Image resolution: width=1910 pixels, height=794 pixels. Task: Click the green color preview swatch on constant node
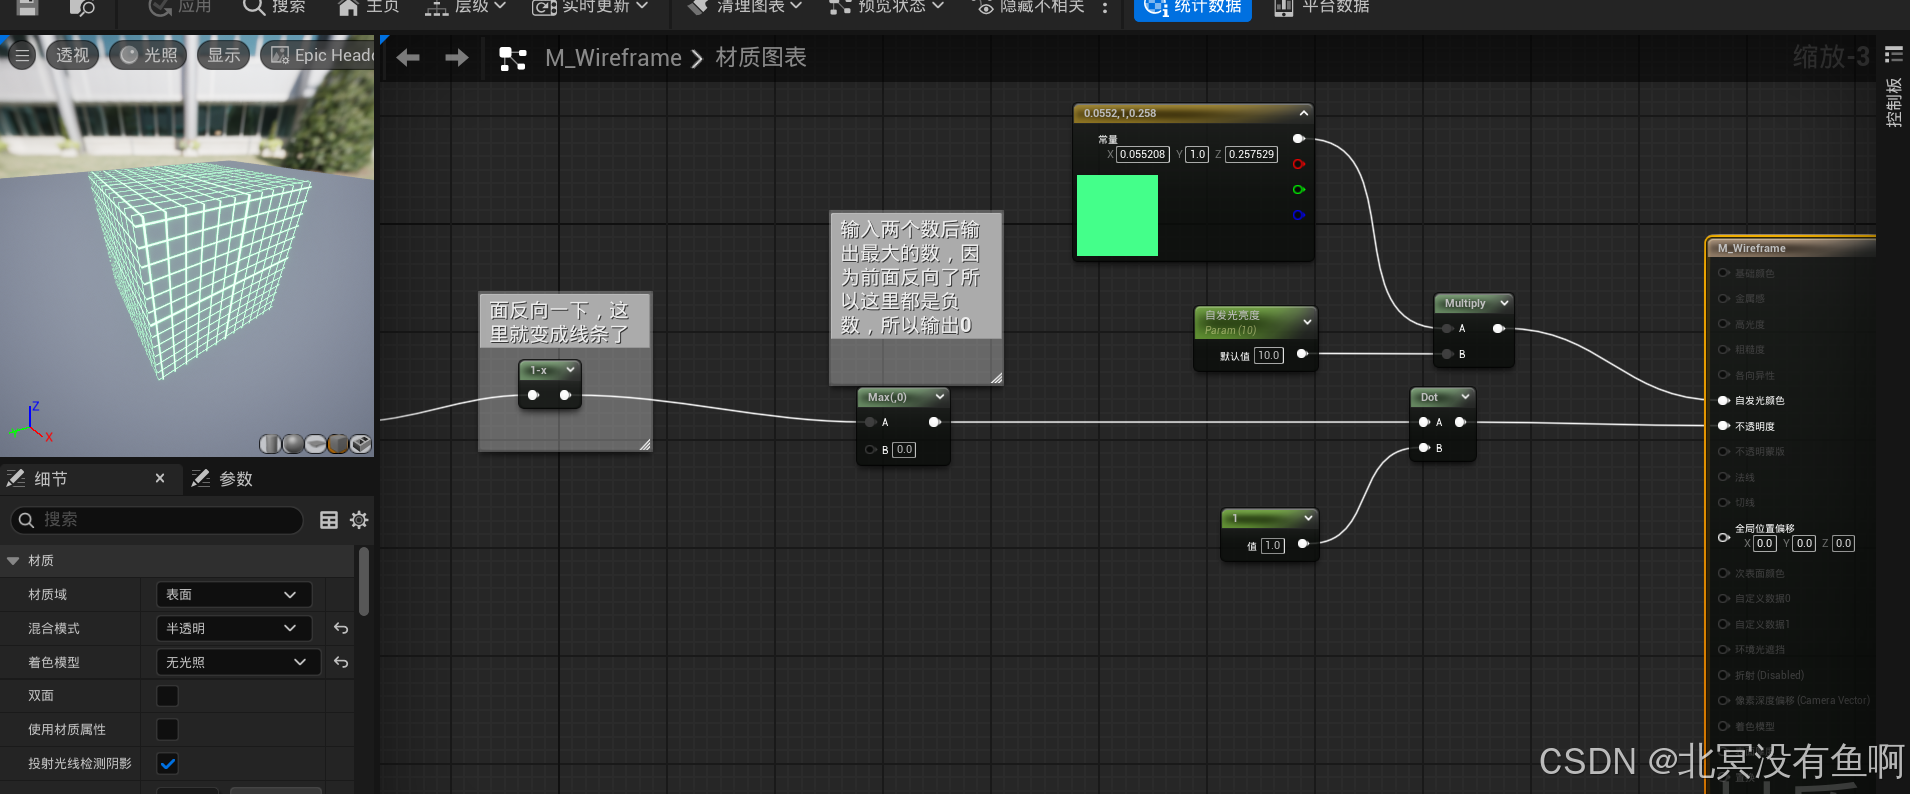pyautogui.click(x=1117, y=215)
